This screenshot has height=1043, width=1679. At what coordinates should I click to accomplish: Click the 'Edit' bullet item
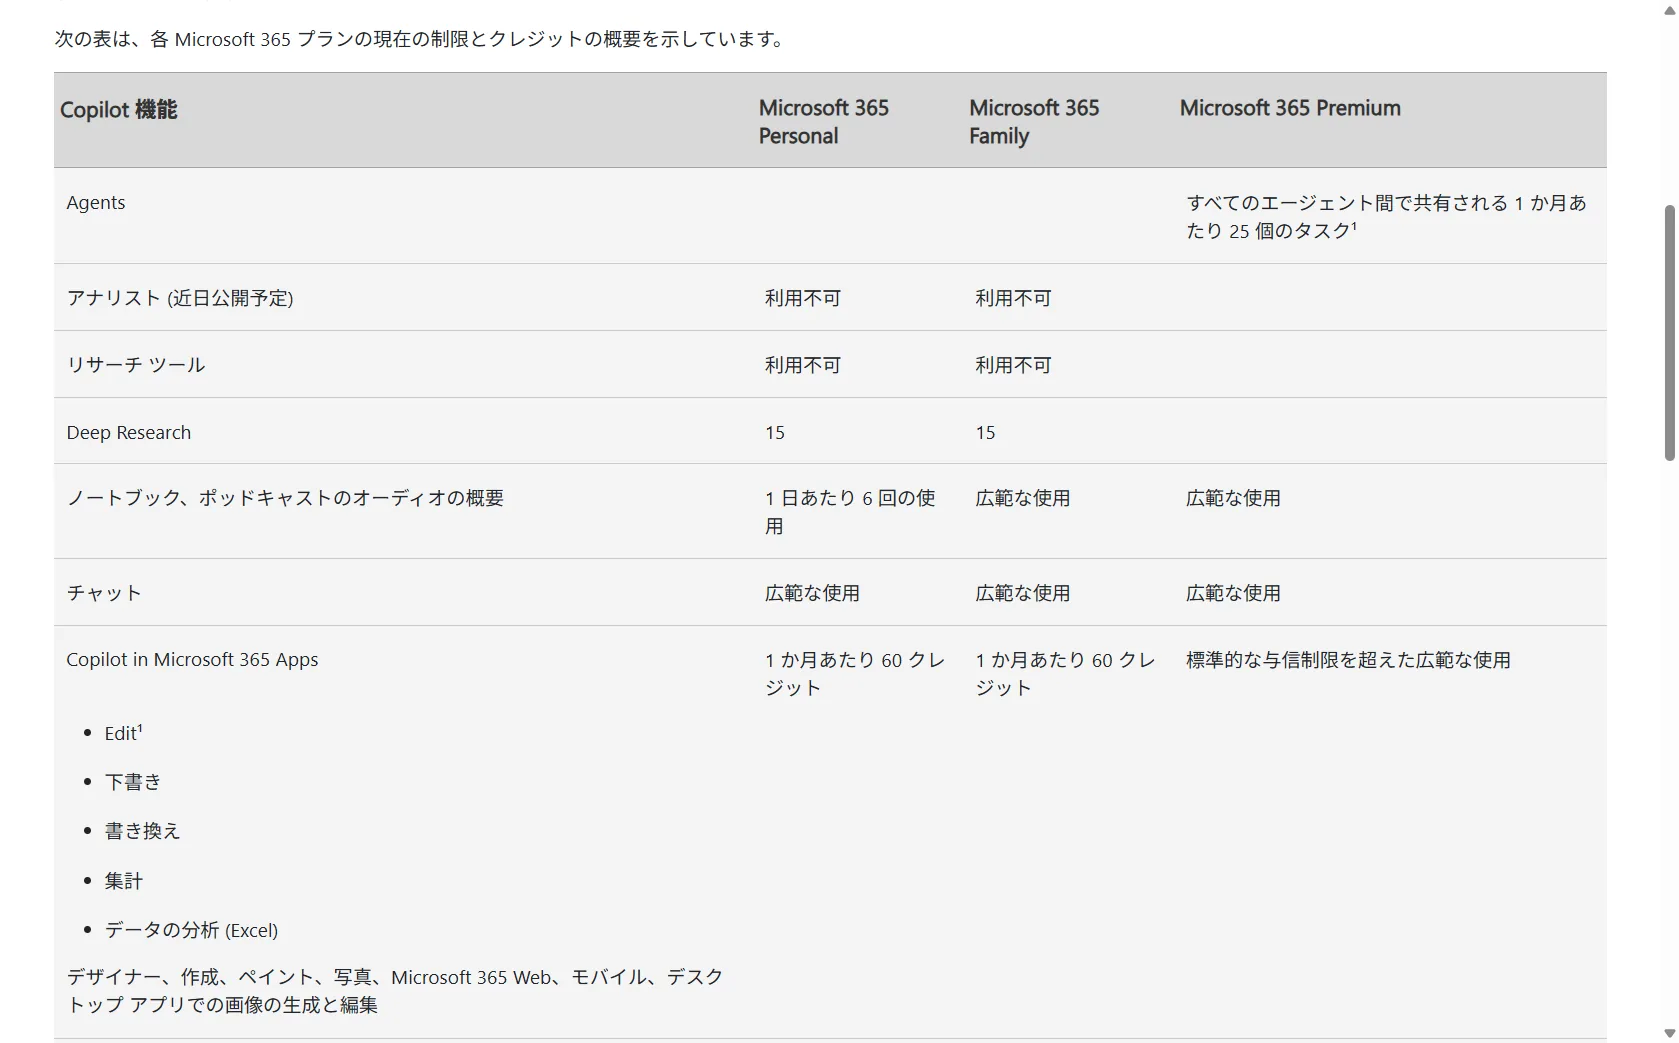[x=123, y=733]
